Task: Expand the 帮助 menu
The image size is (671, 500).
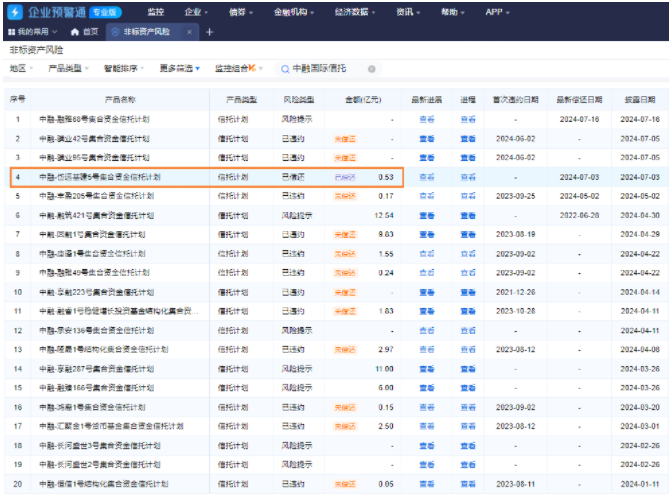Action: point(453,12)
